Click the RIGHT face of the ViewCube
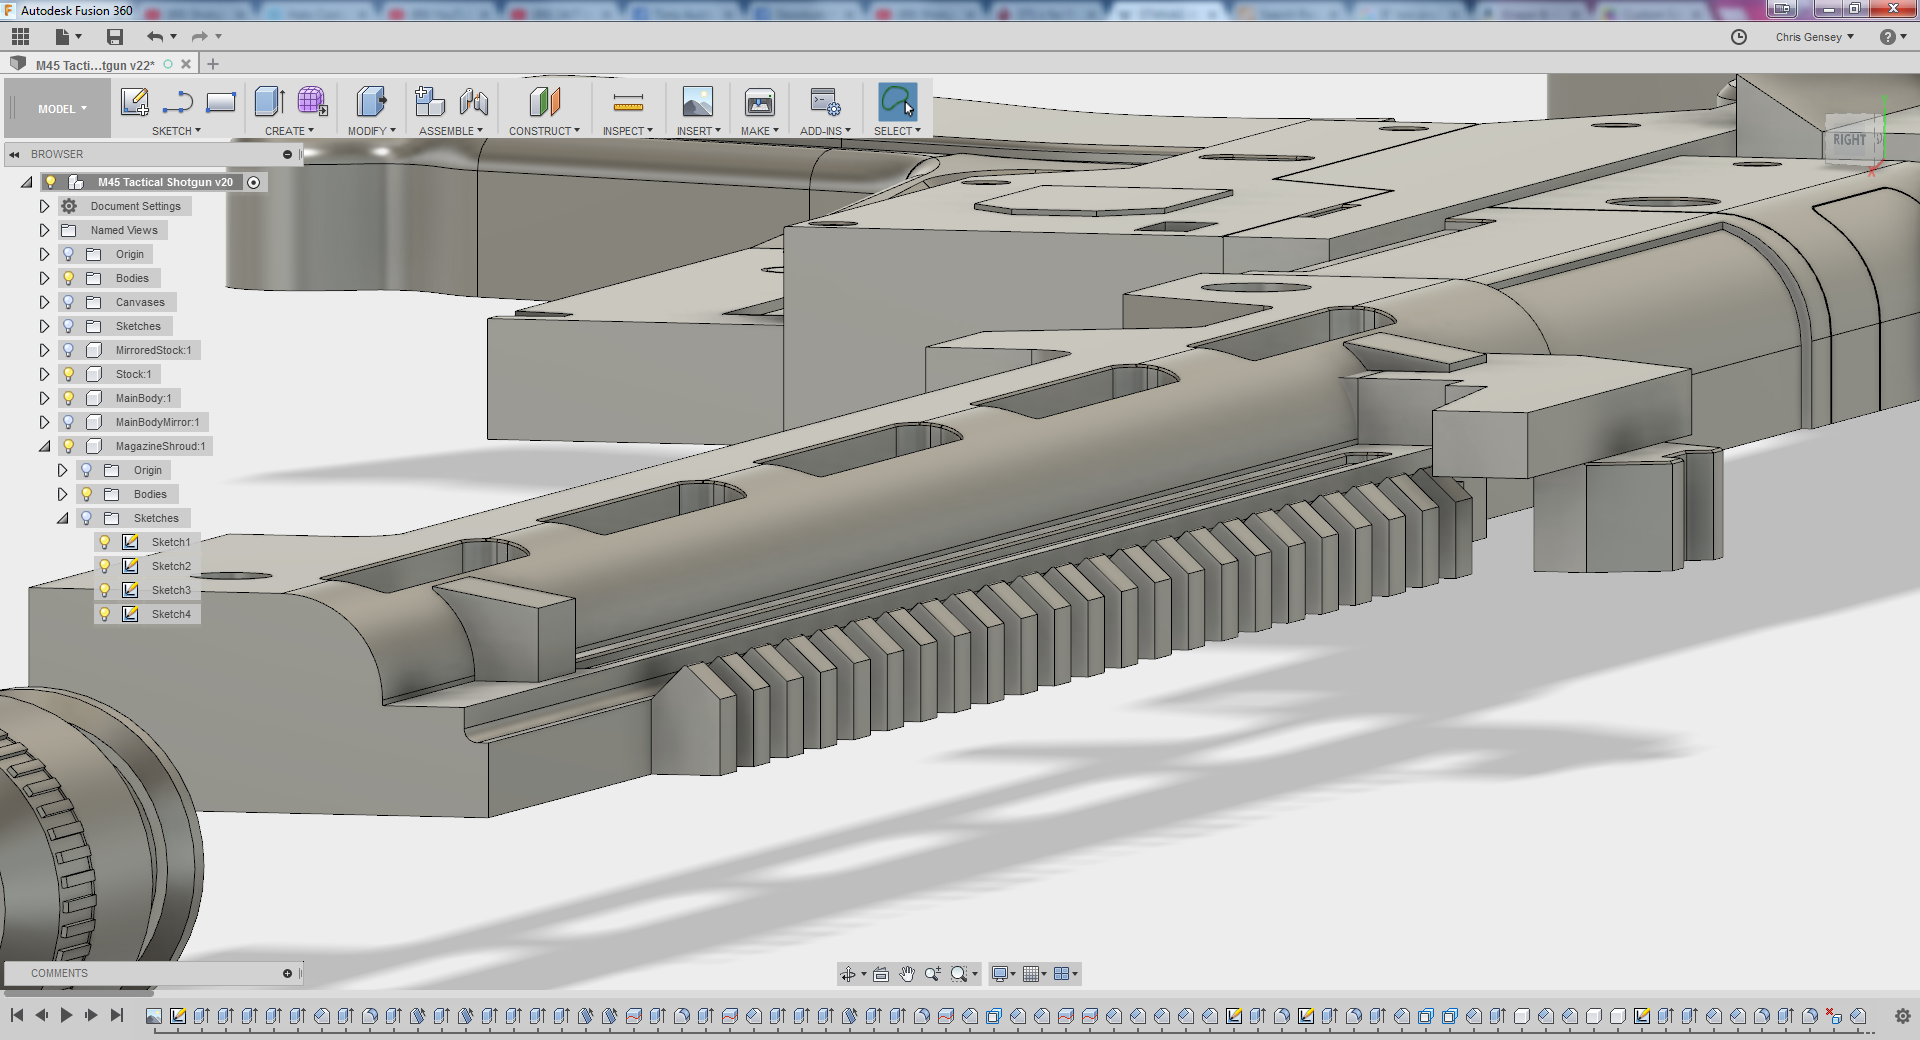 tap(1848, 140)
